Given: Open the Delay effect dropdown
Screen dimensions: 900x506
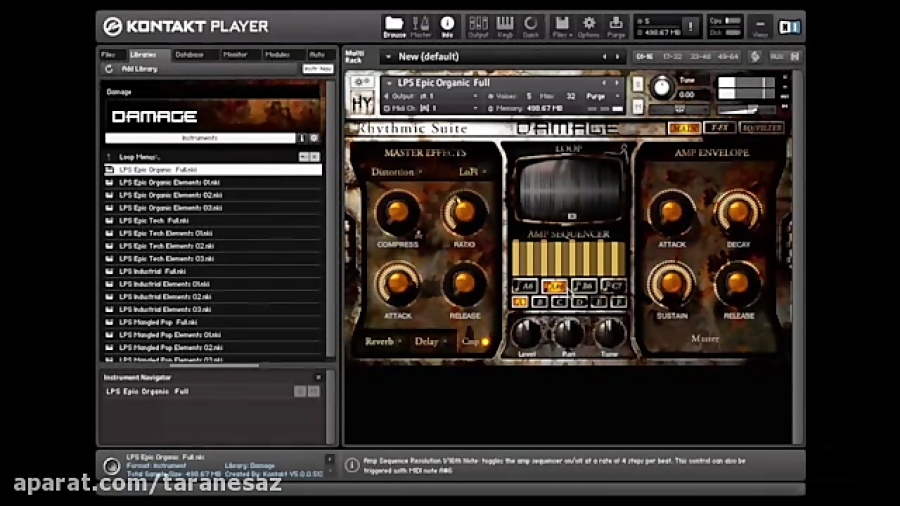Looking at the screenshot, I should pyautogui.click(x=430, y=341).
